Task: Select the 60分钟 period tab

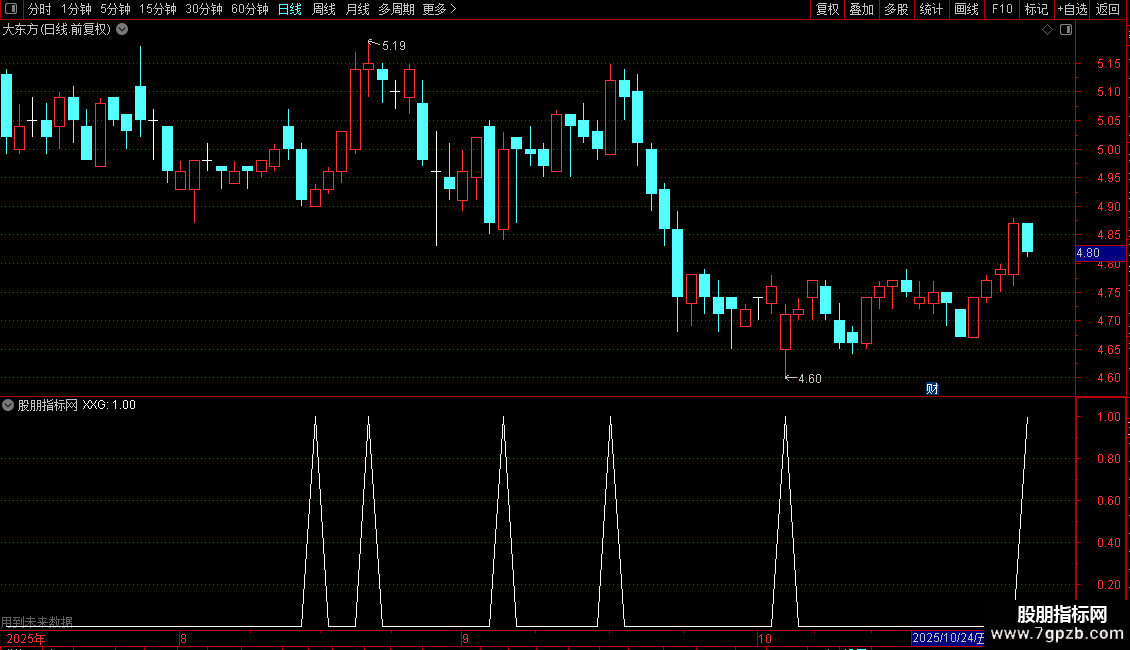Action: coord(249,9)
